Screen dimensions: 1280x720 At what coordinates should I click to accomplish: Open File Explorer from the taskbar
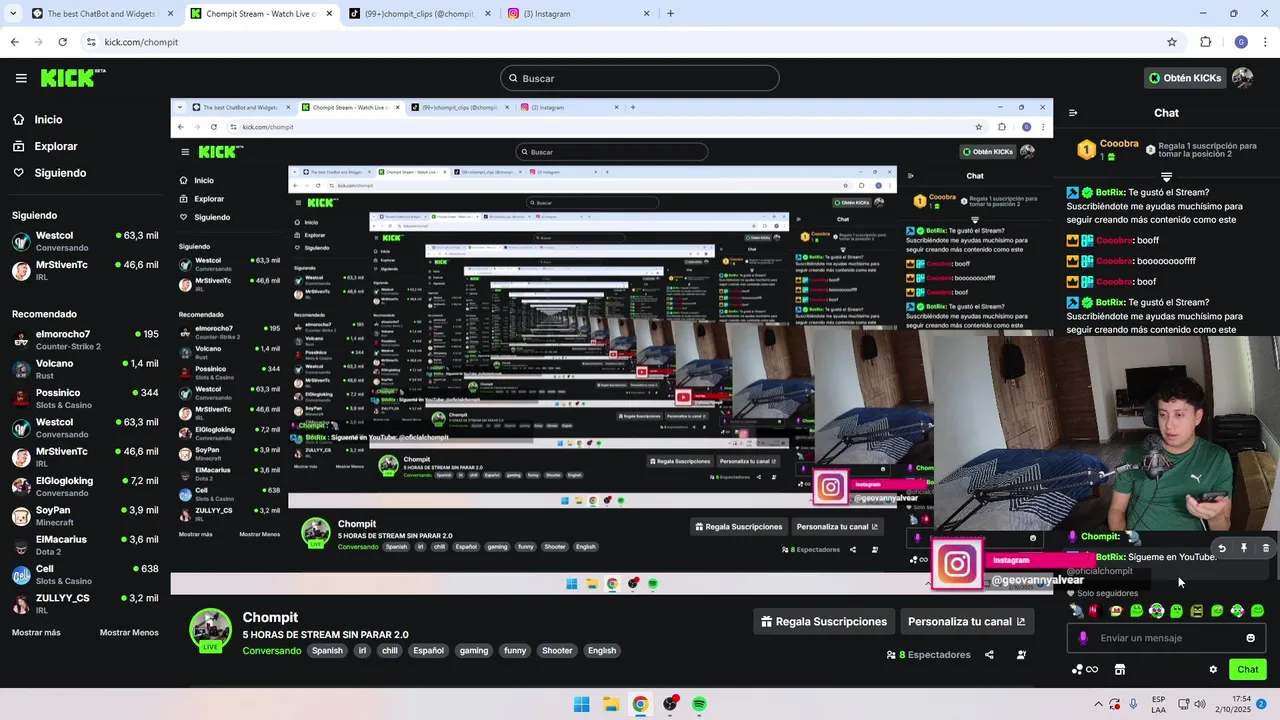611,704
